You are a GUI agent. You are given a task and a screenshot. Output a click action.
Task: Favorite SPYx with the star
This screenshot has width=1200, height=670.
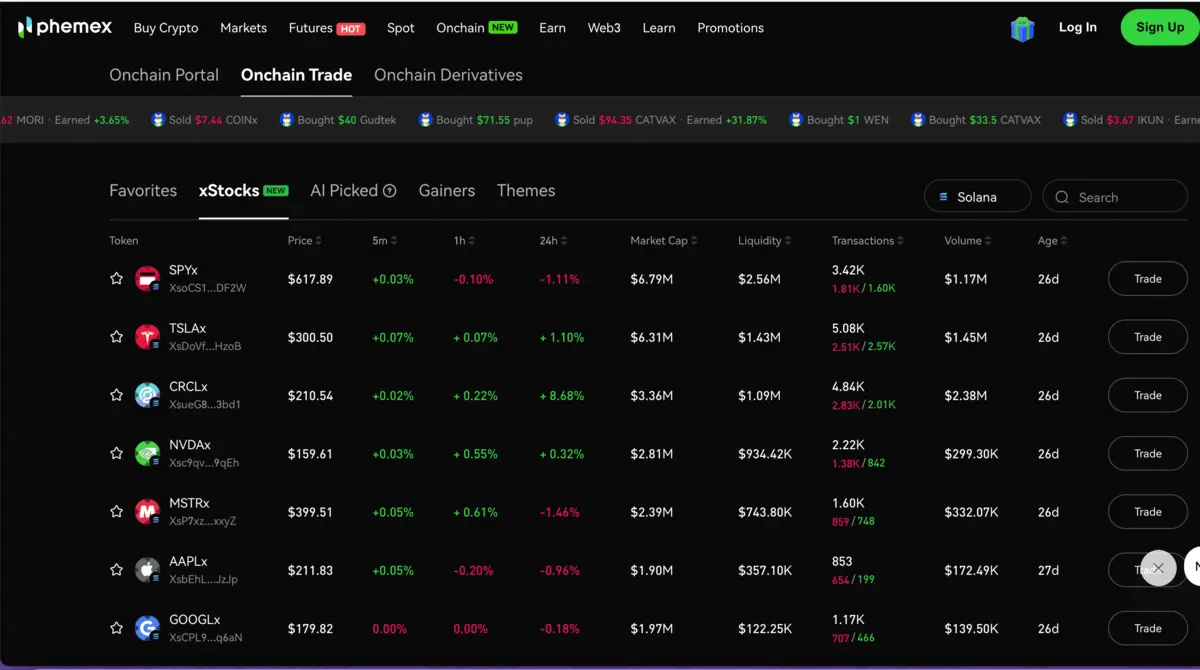coord(116,279)
